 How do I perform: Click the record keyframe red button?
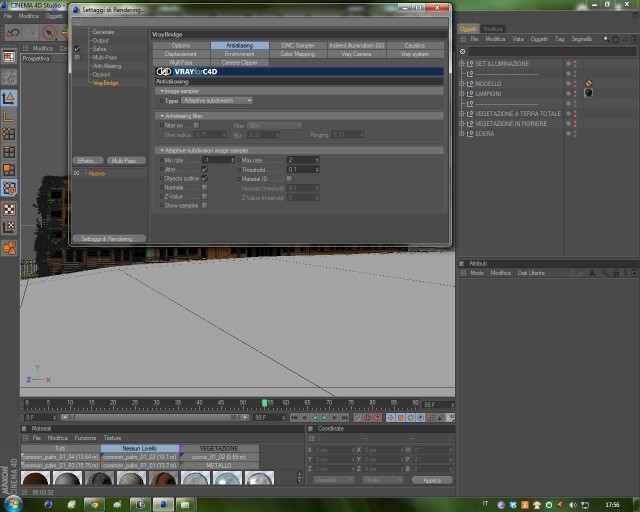(x=367, y=418)
